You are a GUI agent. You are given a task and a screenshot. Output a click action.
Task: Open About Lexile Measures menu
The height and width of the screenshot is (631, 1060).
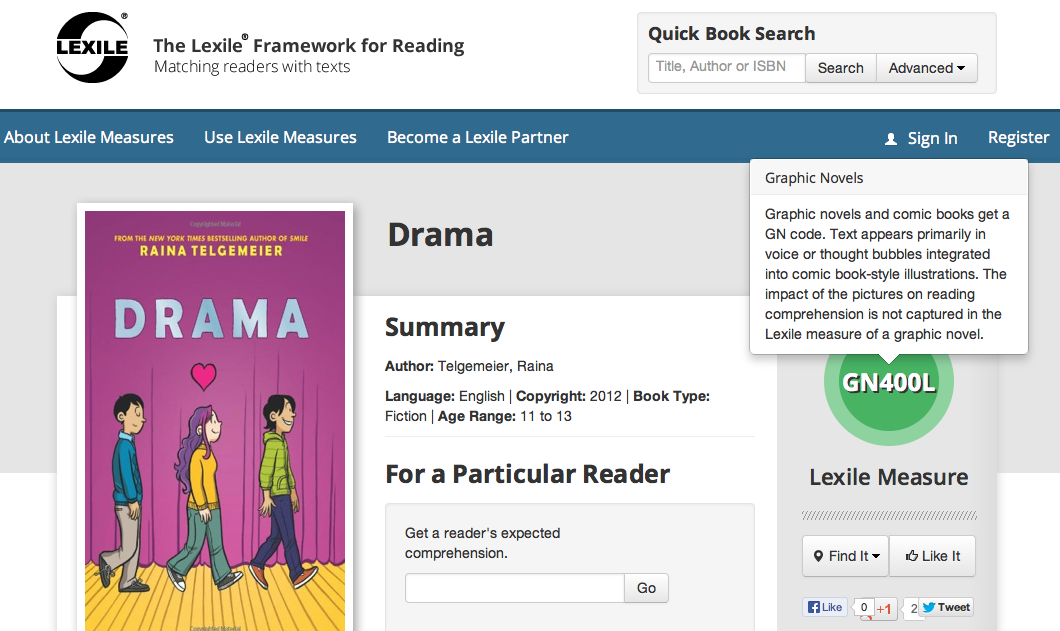89,137
